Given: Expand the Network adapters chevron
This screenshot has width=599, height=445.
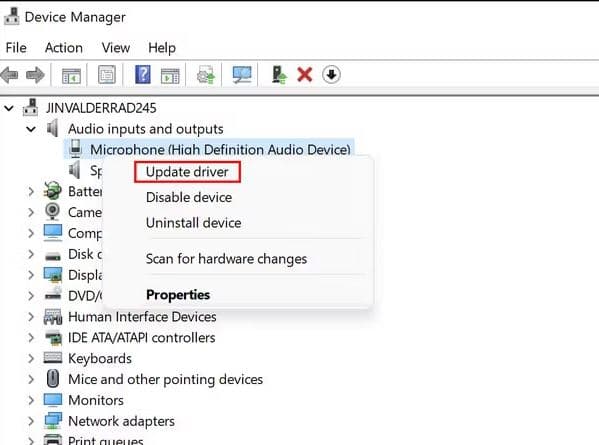Looking at the screenshot, I should point(31,421).
